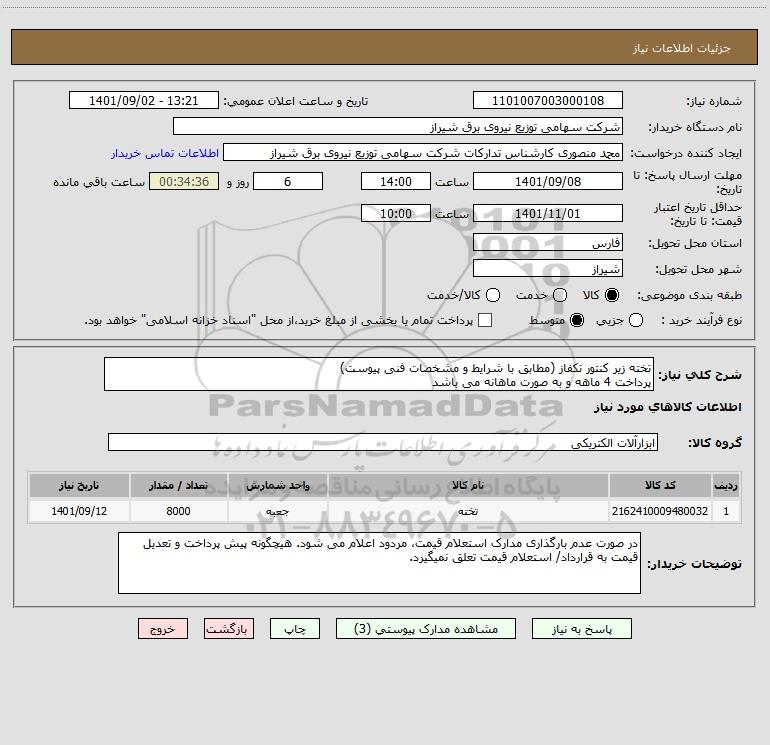Click the buyer notes text area
Image resolution: width=770 pixels, height=745 pixels.
point(379,563)
